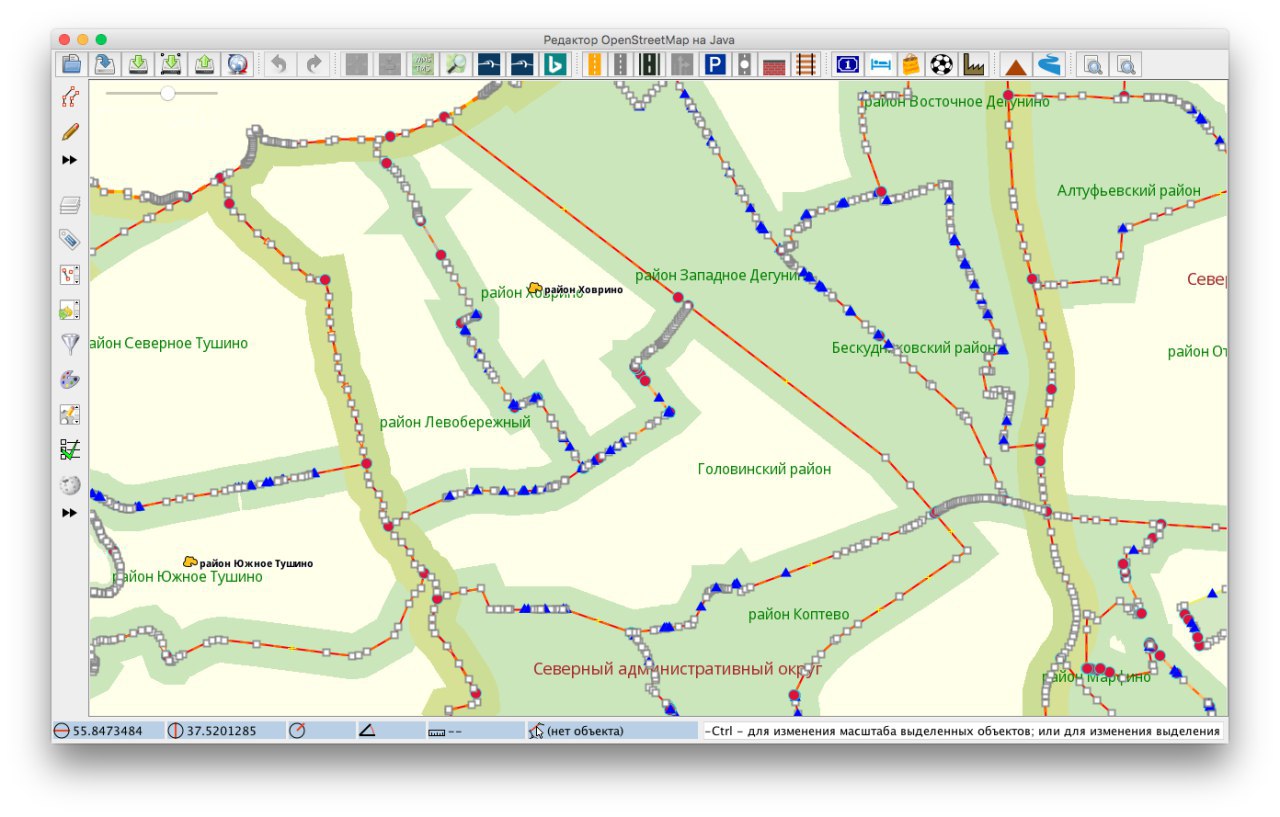Open search with the magnifier icon

[x=456, y=64]
